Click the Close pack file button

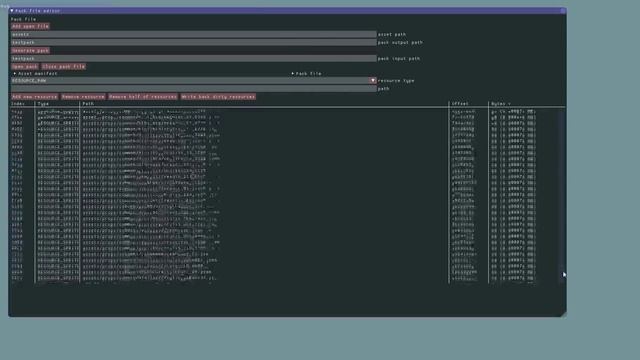pyautogui.click(x=64, y=67)
